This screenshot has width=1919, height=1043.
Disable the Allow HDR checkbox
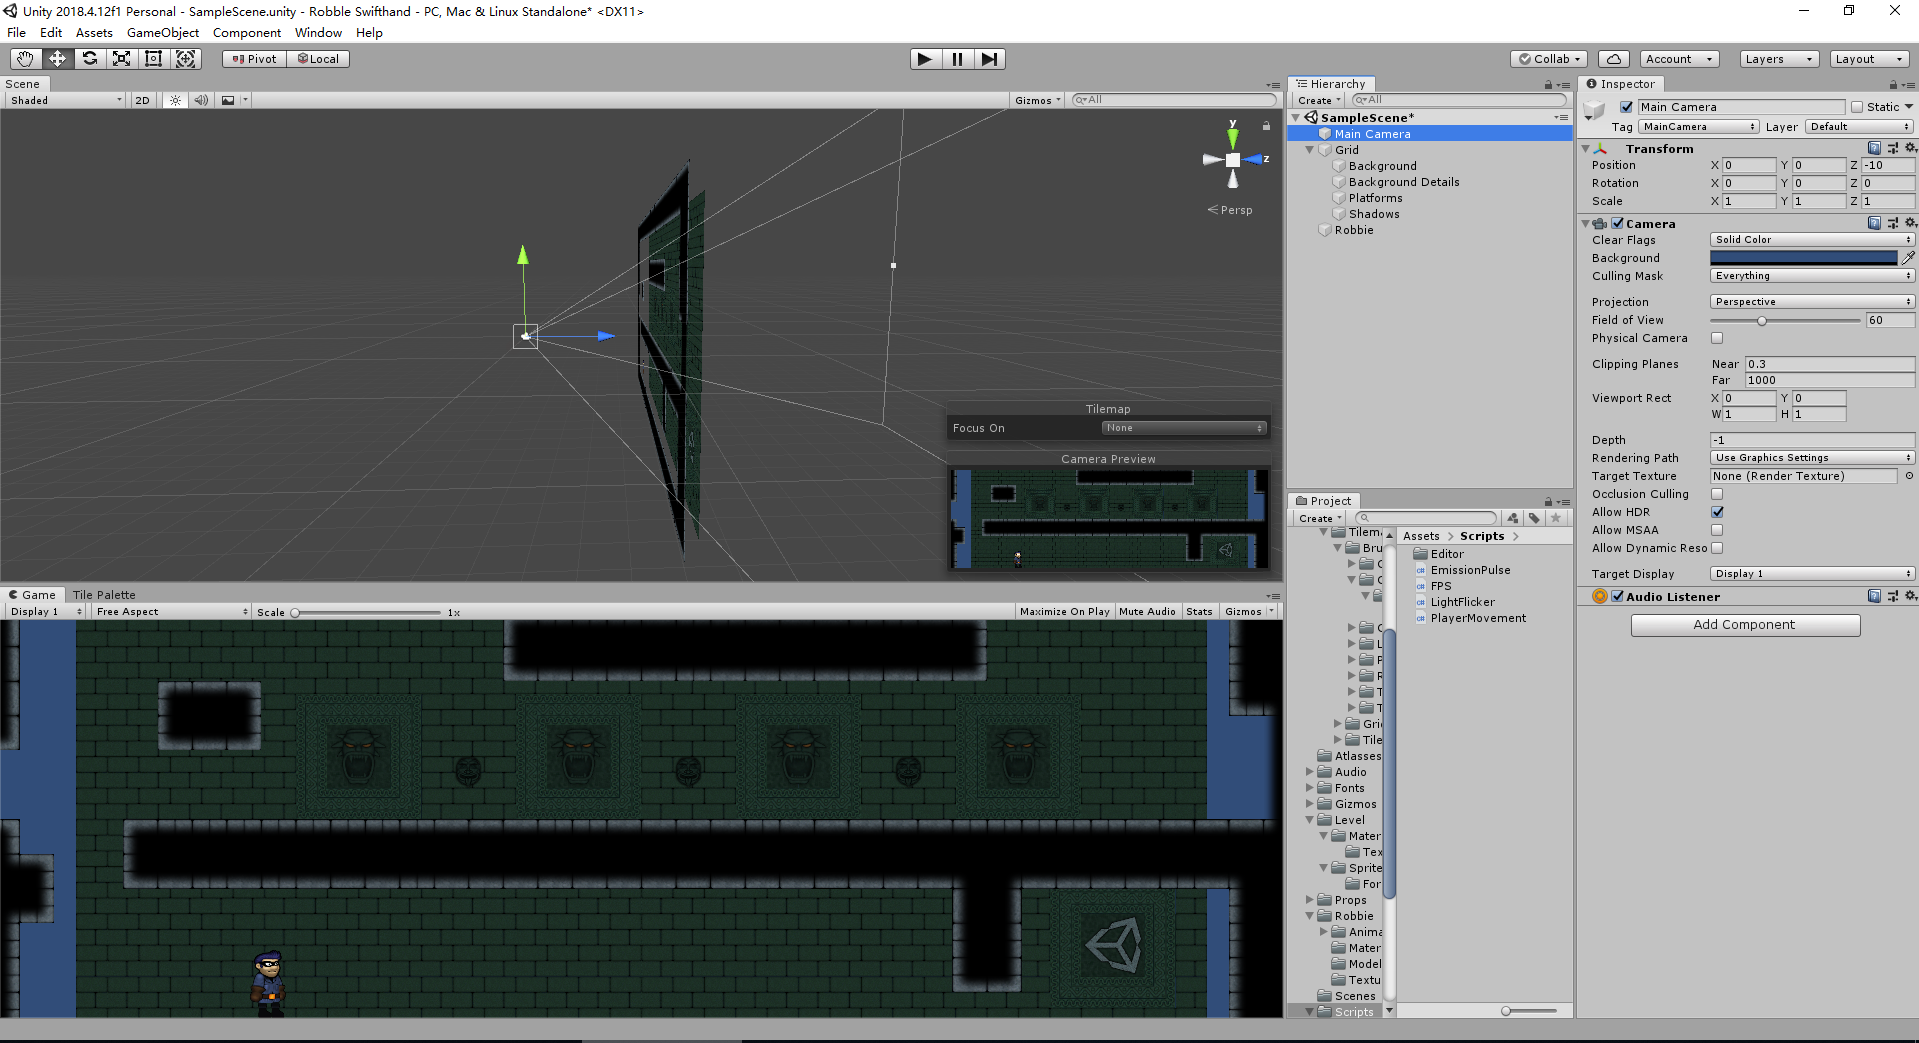pyautogui.click(x=1717, y=512)
